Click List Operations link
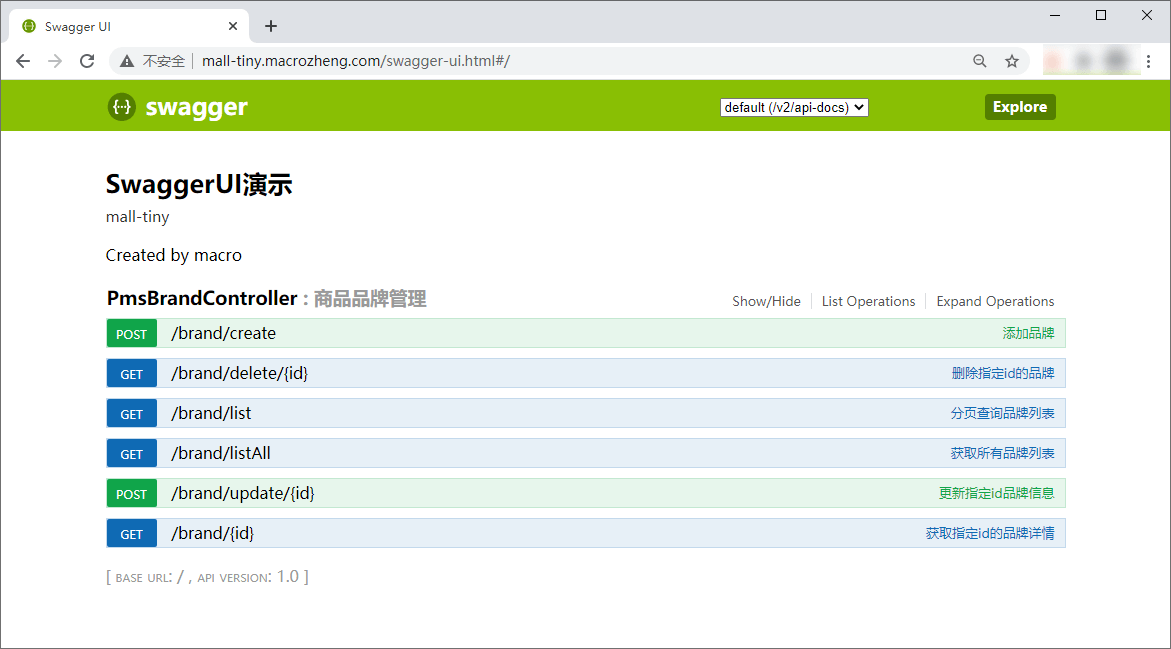 868,301
